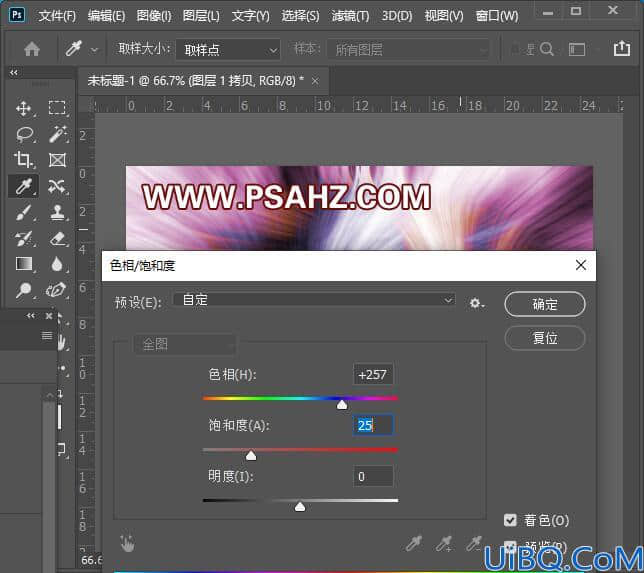Select the Dodge tool
This screenshot has width=644, height=573.
point(23,290)
